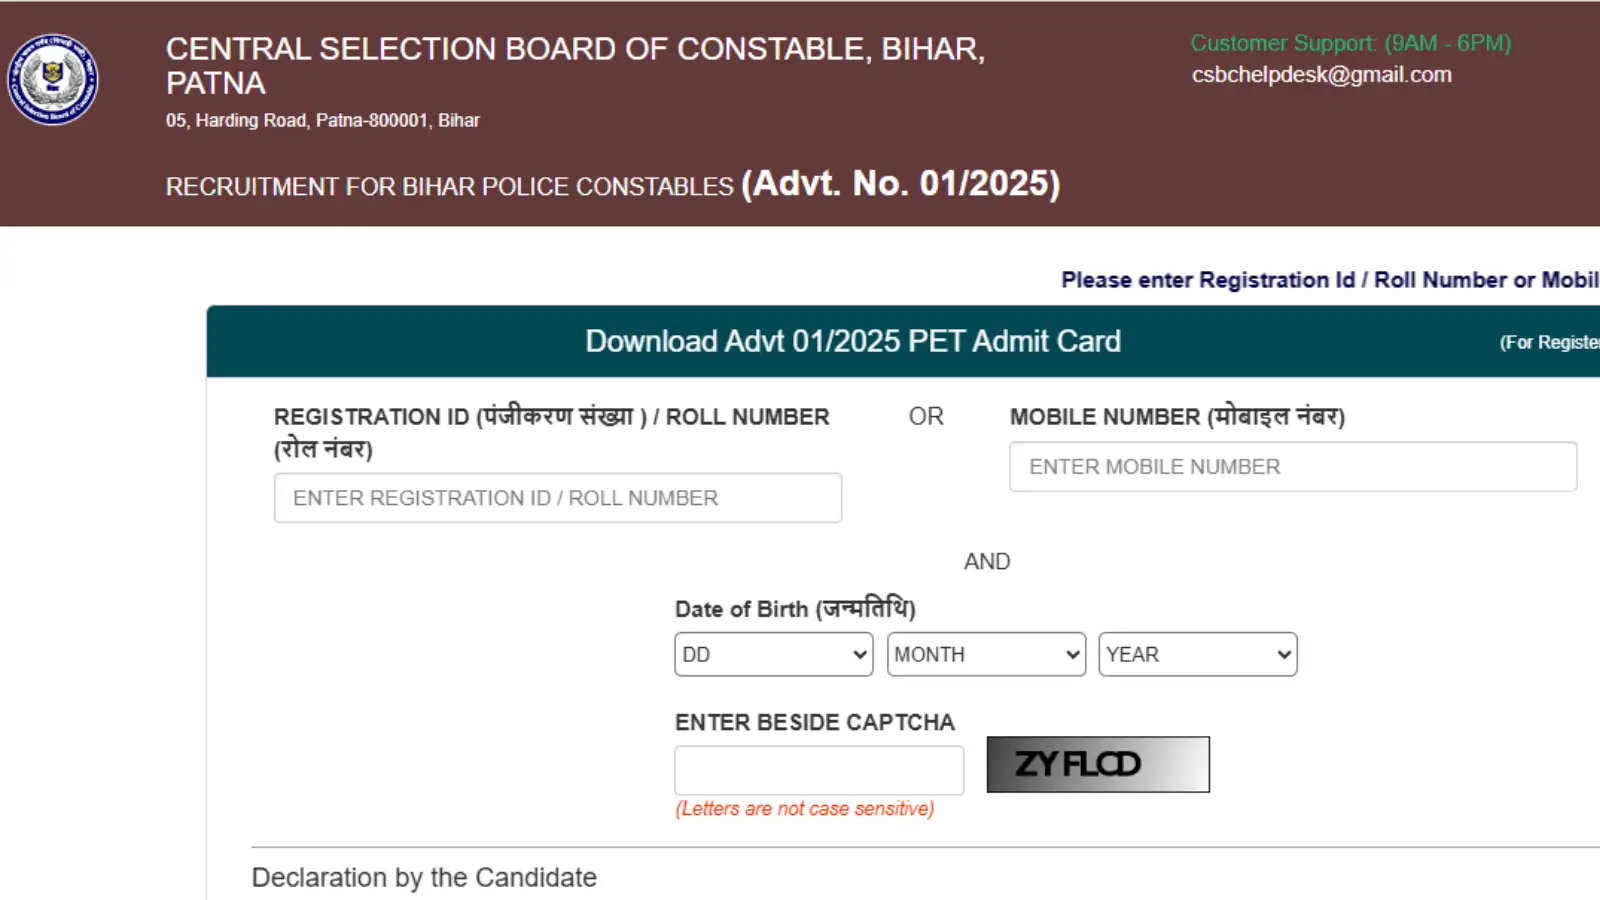Click the Mobile Number label

(1176, 417)
